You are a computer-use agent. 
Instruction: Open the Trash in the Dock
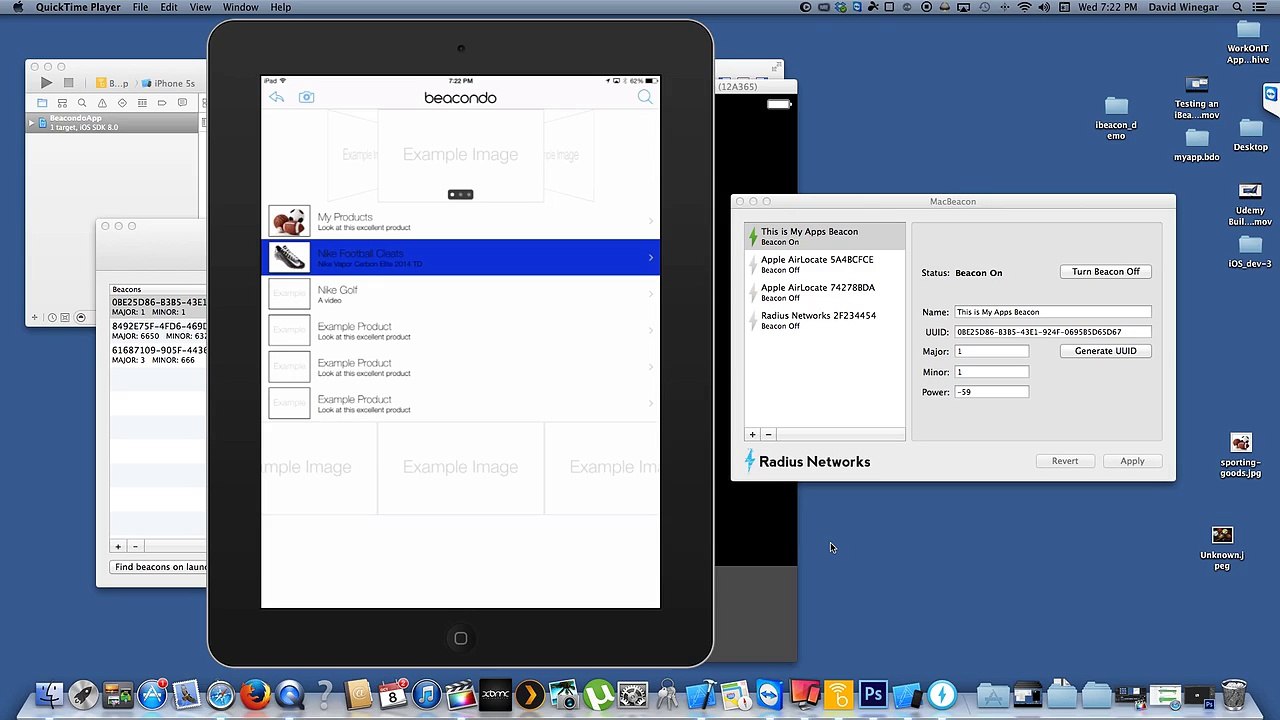click(1234, 694)
